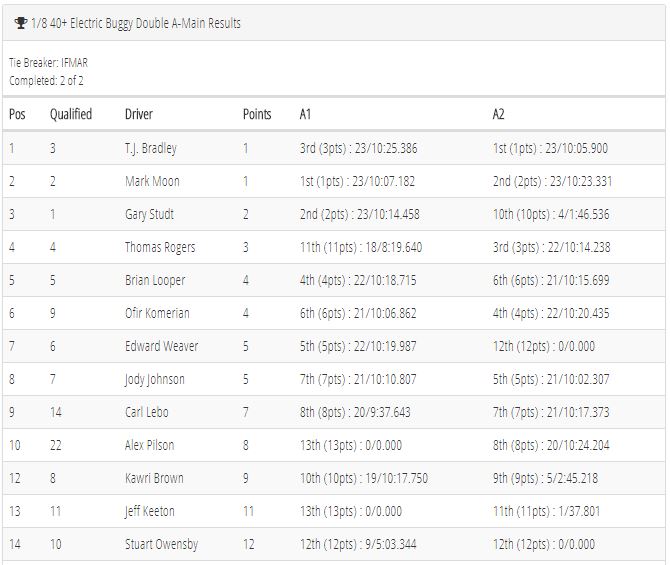Image resolution: width=670 pixels, height=565 pixels.
Task: Open Edward Weaver driver link
Action: [x=162, y=346]
